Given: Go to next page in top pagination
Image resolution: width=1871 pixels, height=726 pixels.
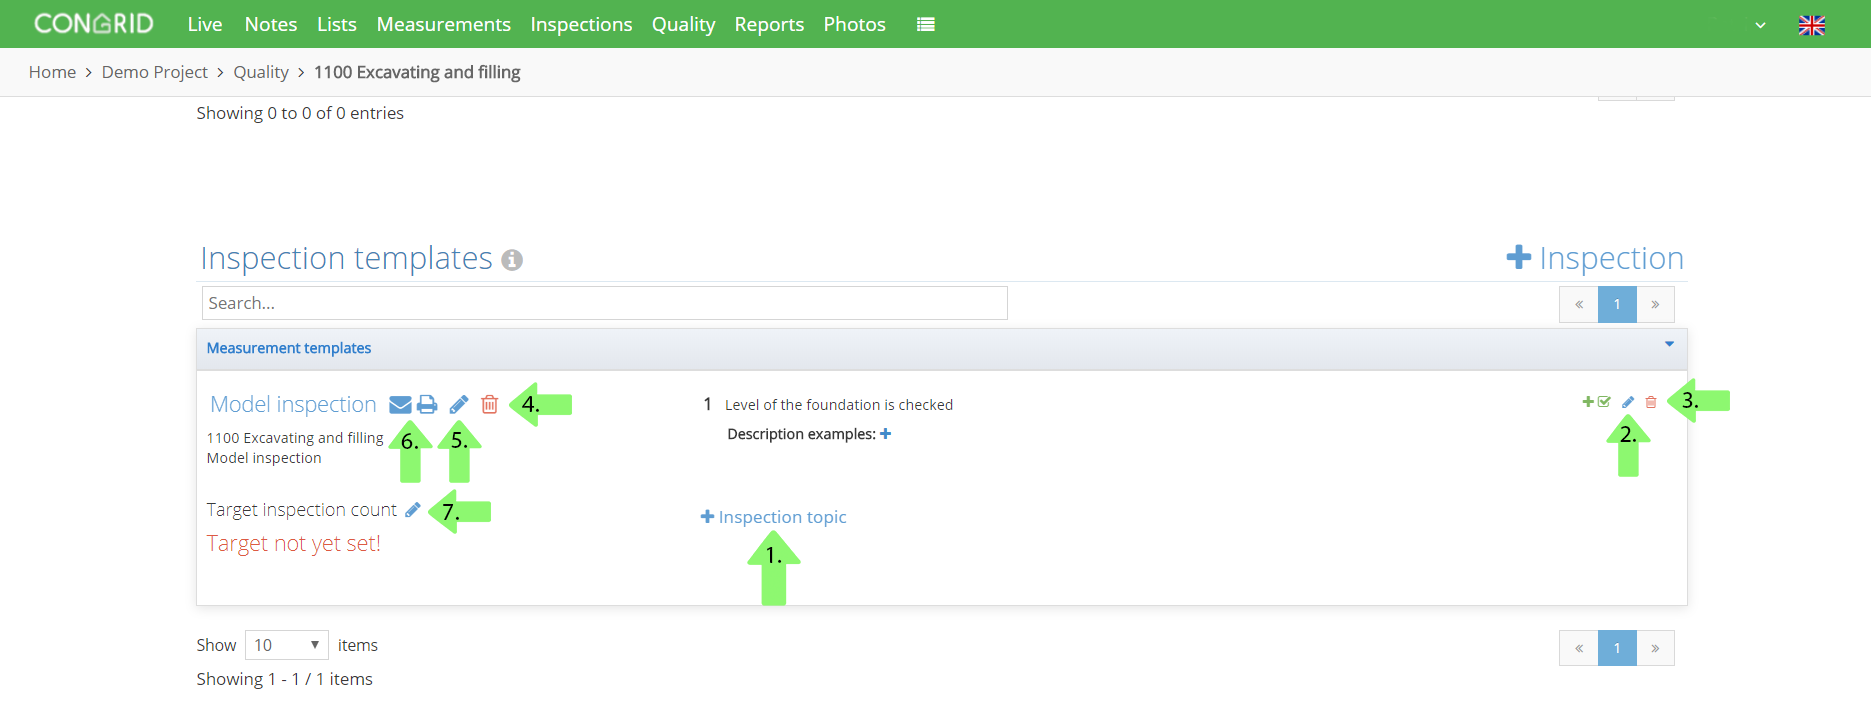Looking at the screenshot, I should tap(1655, 304).
